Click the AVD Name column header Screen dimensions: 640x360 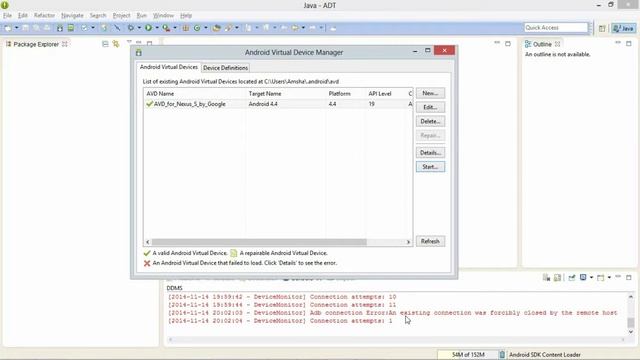(195, 93)
